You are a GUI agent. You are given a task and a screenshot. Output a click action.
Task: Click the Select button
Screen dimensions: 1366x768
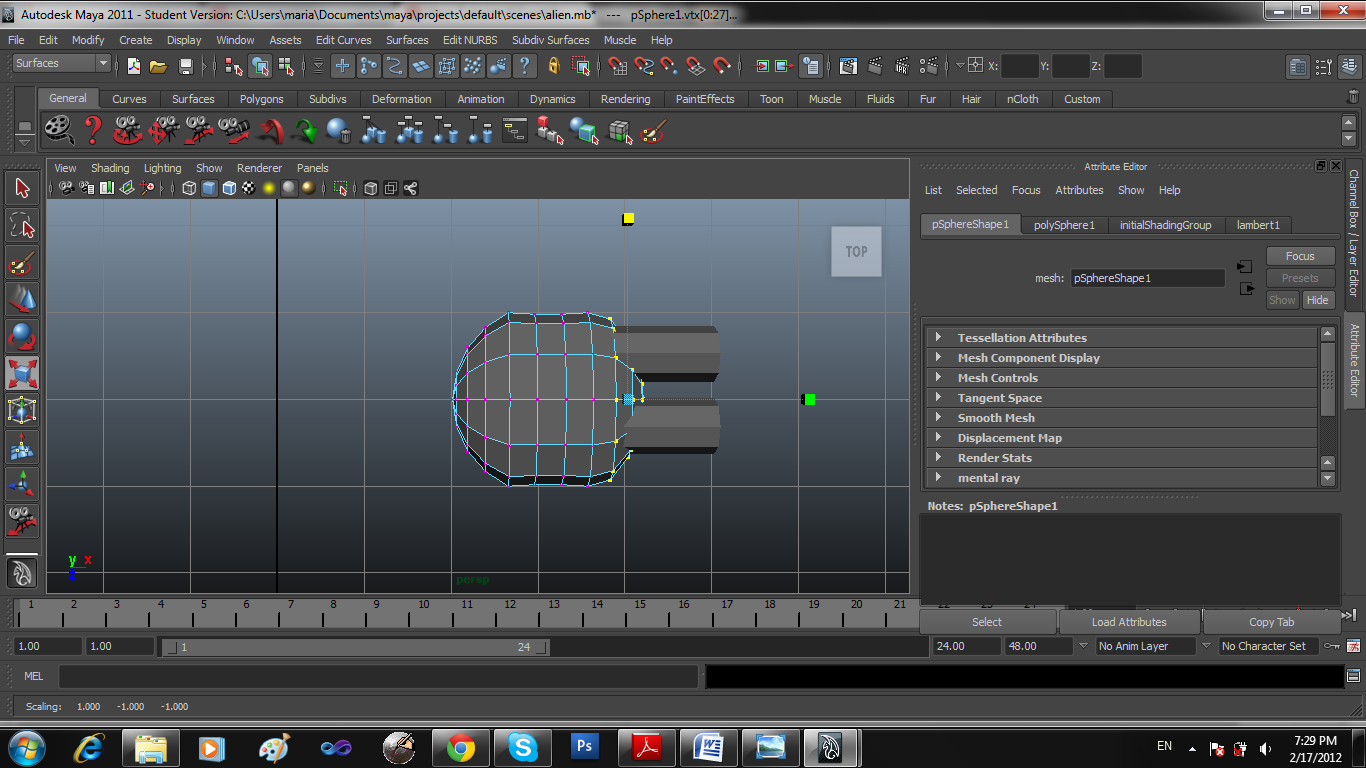pos(987,622)
